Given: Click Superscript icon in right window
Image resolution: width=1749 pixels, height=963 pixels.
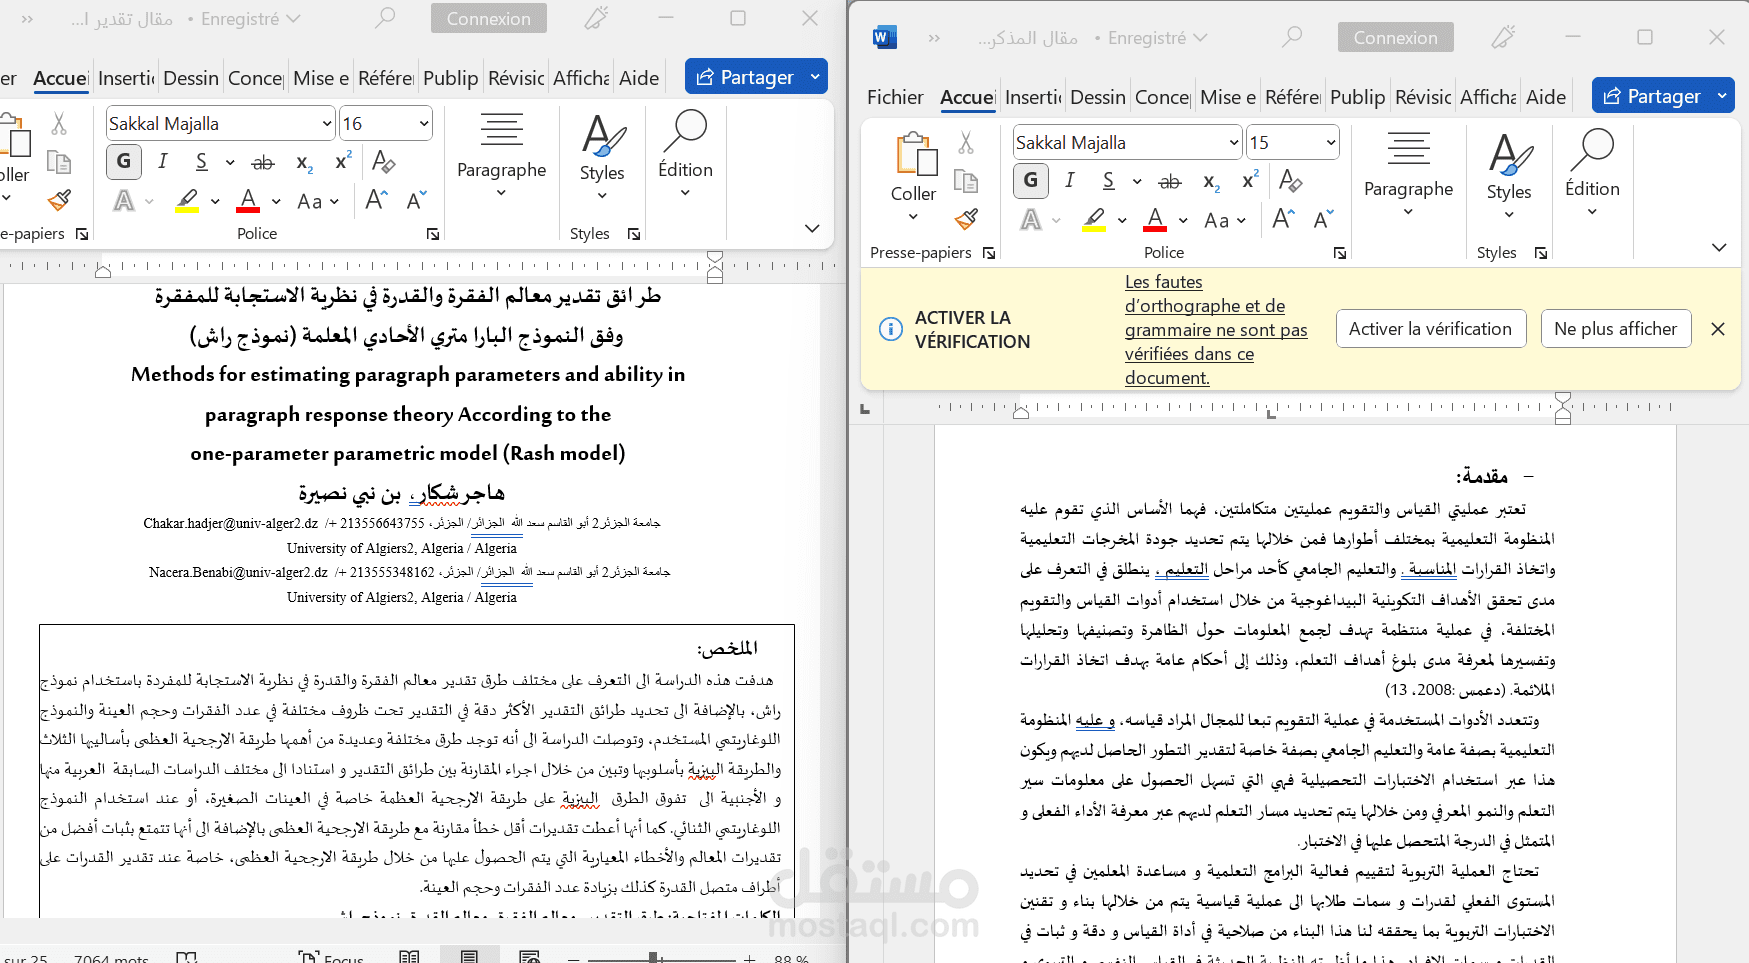Looking at the screenshot, I should (x=1250, y=180).
